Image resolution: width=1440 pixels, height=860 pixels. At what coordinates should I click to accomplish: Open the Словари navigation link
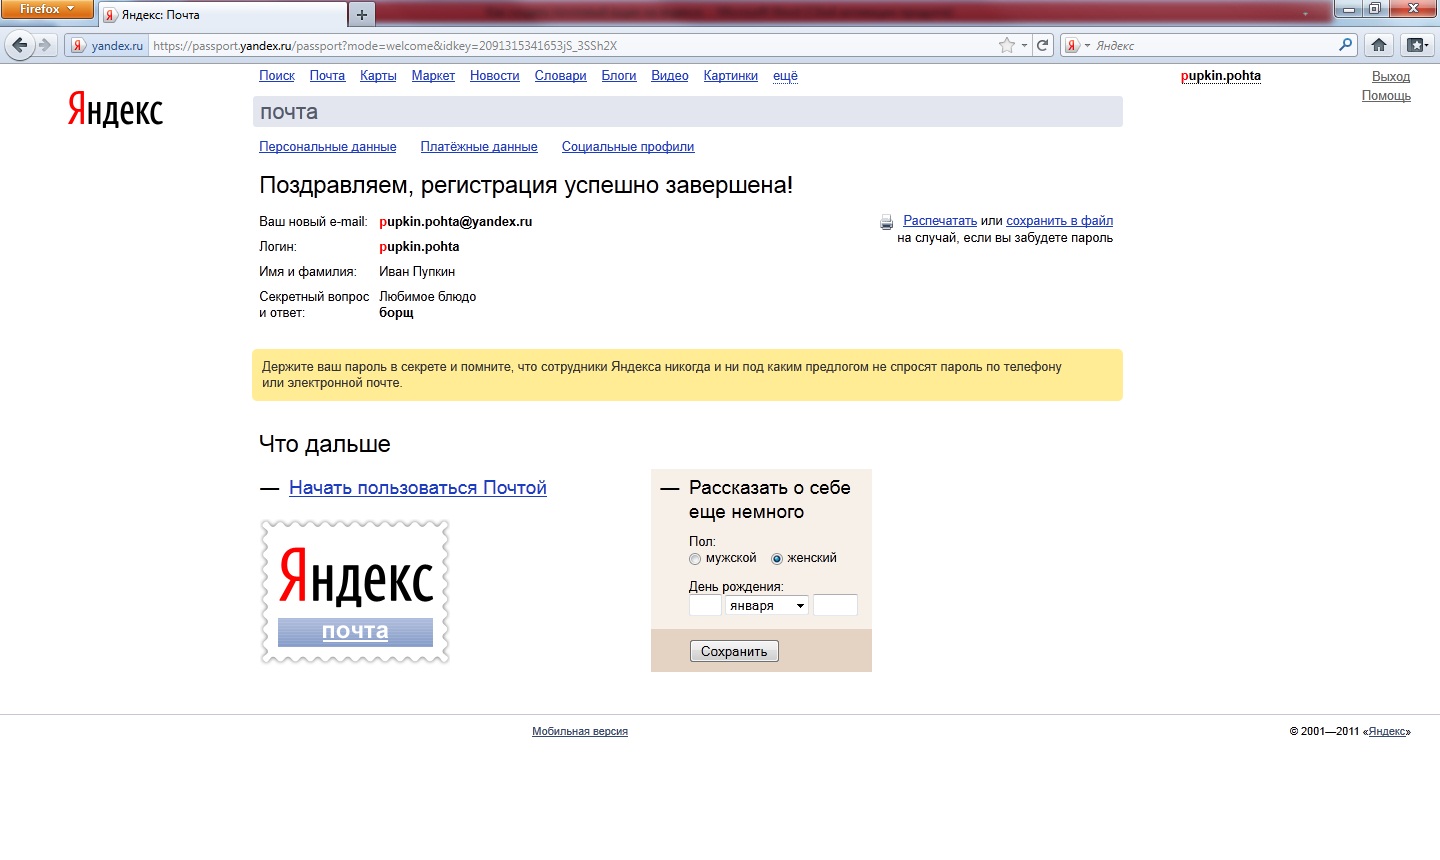pos(561,76)
